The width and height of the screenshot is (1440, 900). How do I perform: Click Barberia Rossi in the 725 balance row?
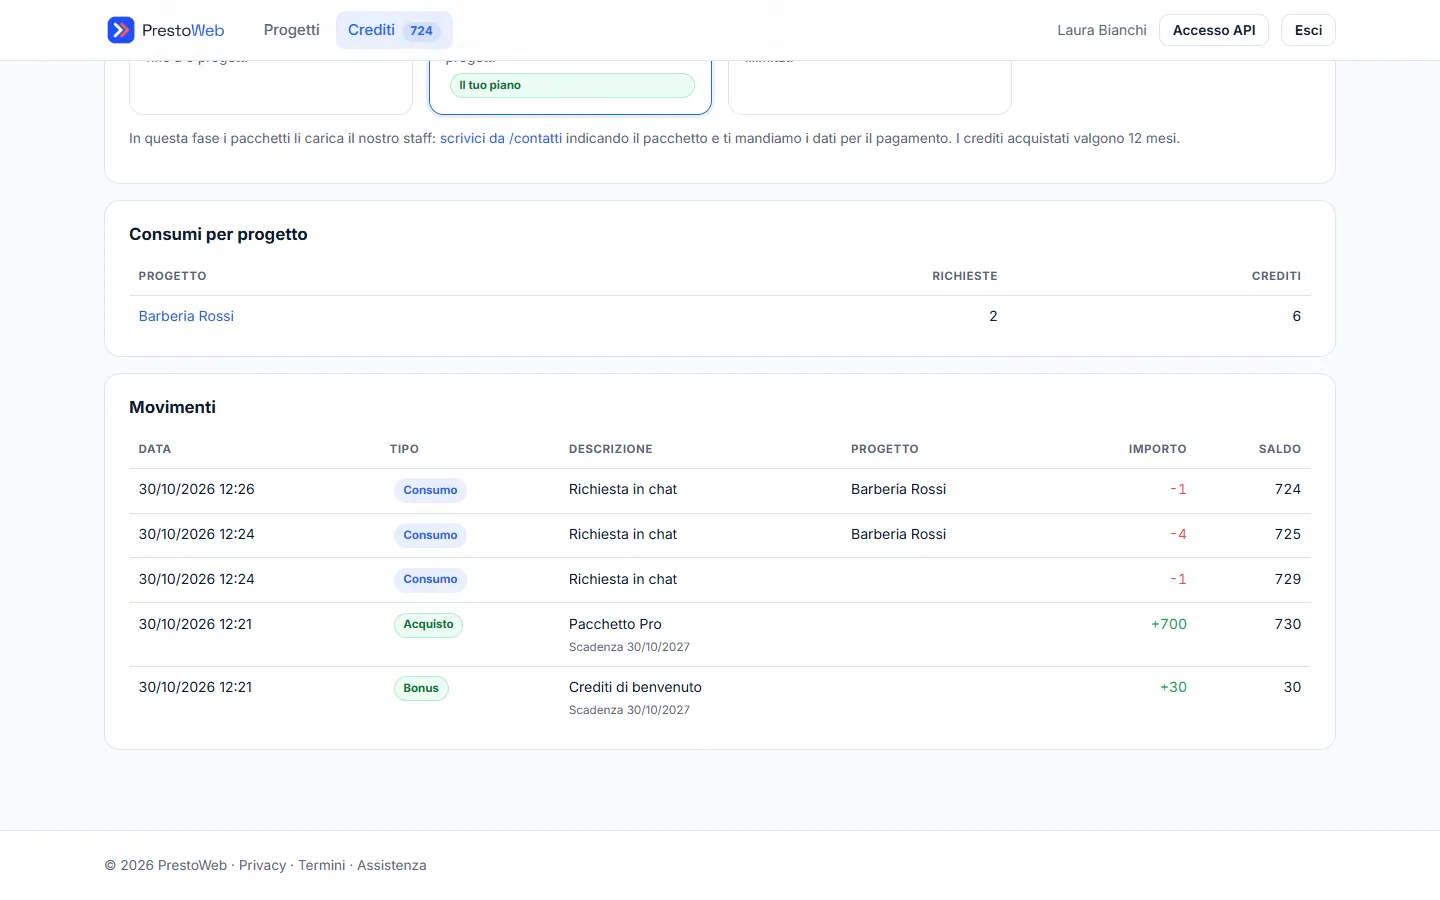coord(898,534)
